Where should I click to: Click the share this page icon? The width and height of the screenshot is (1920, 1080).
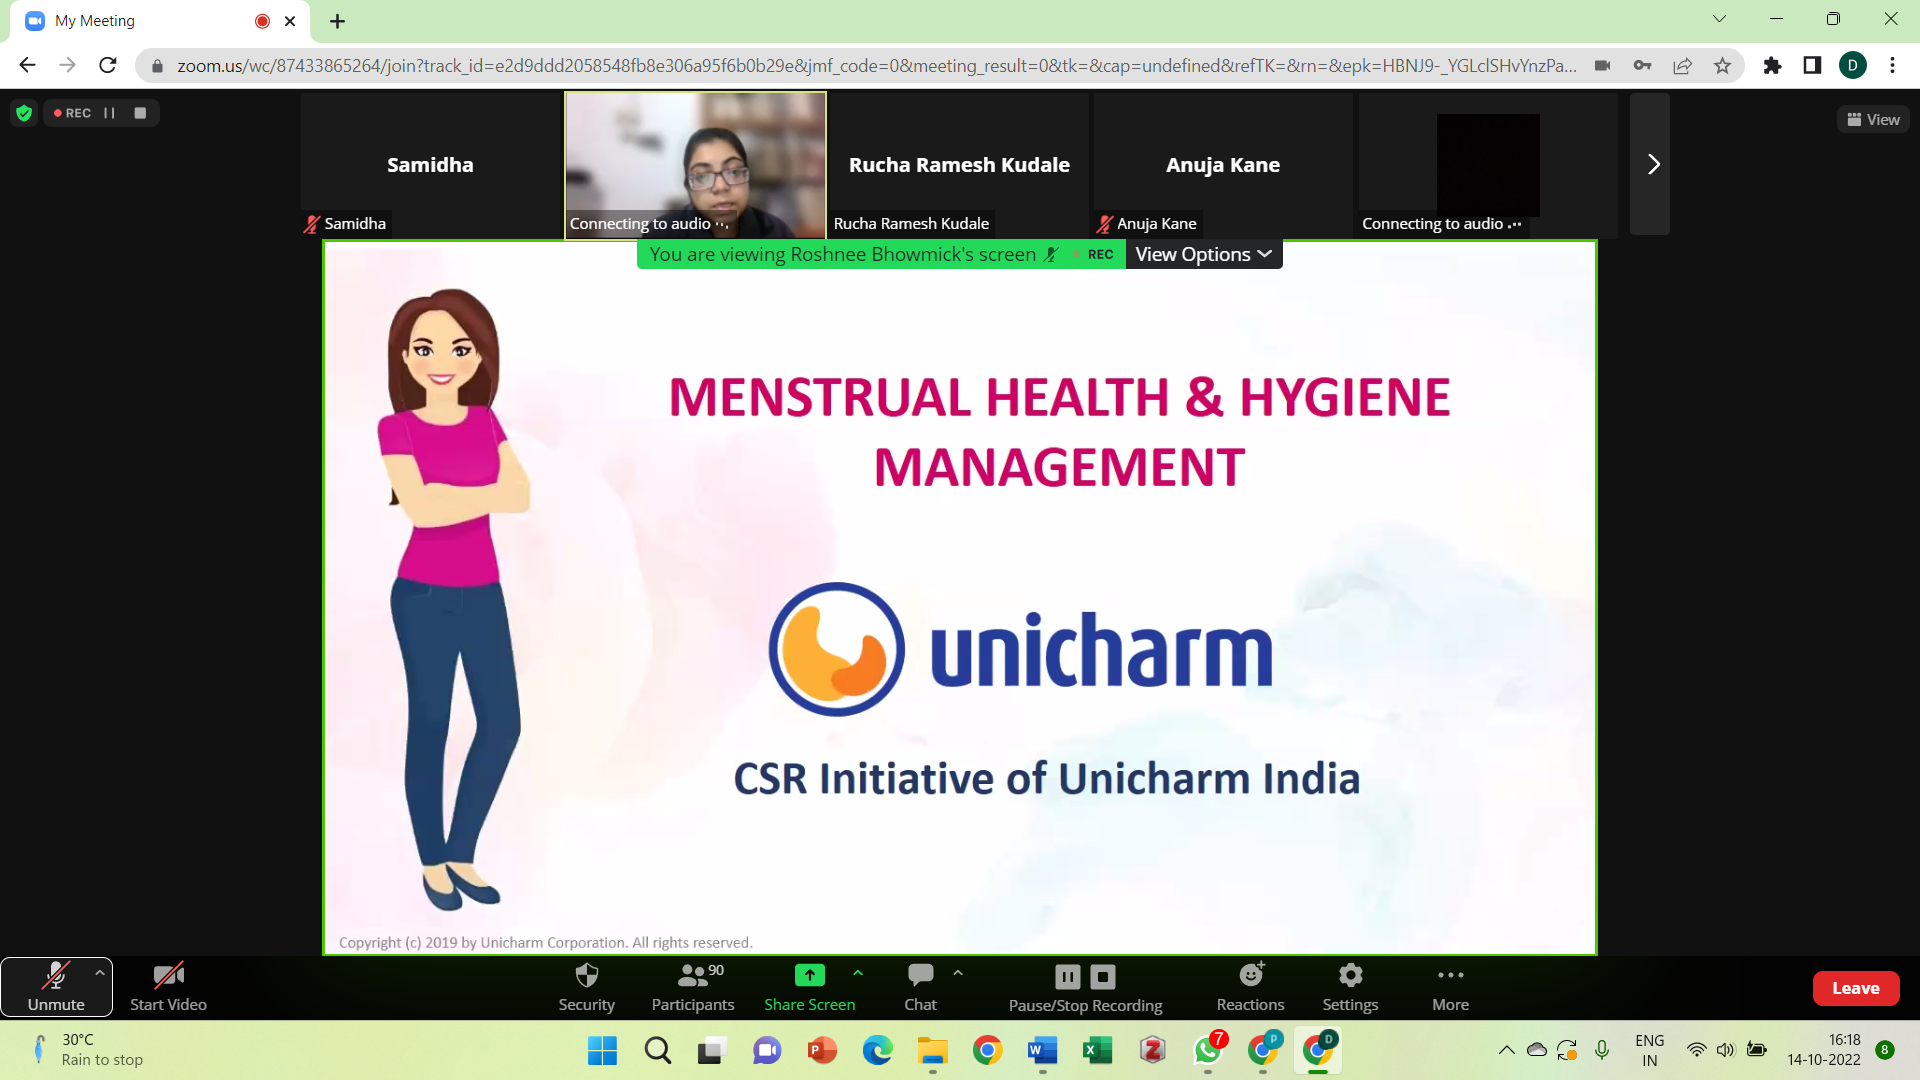coord(1682,66)
